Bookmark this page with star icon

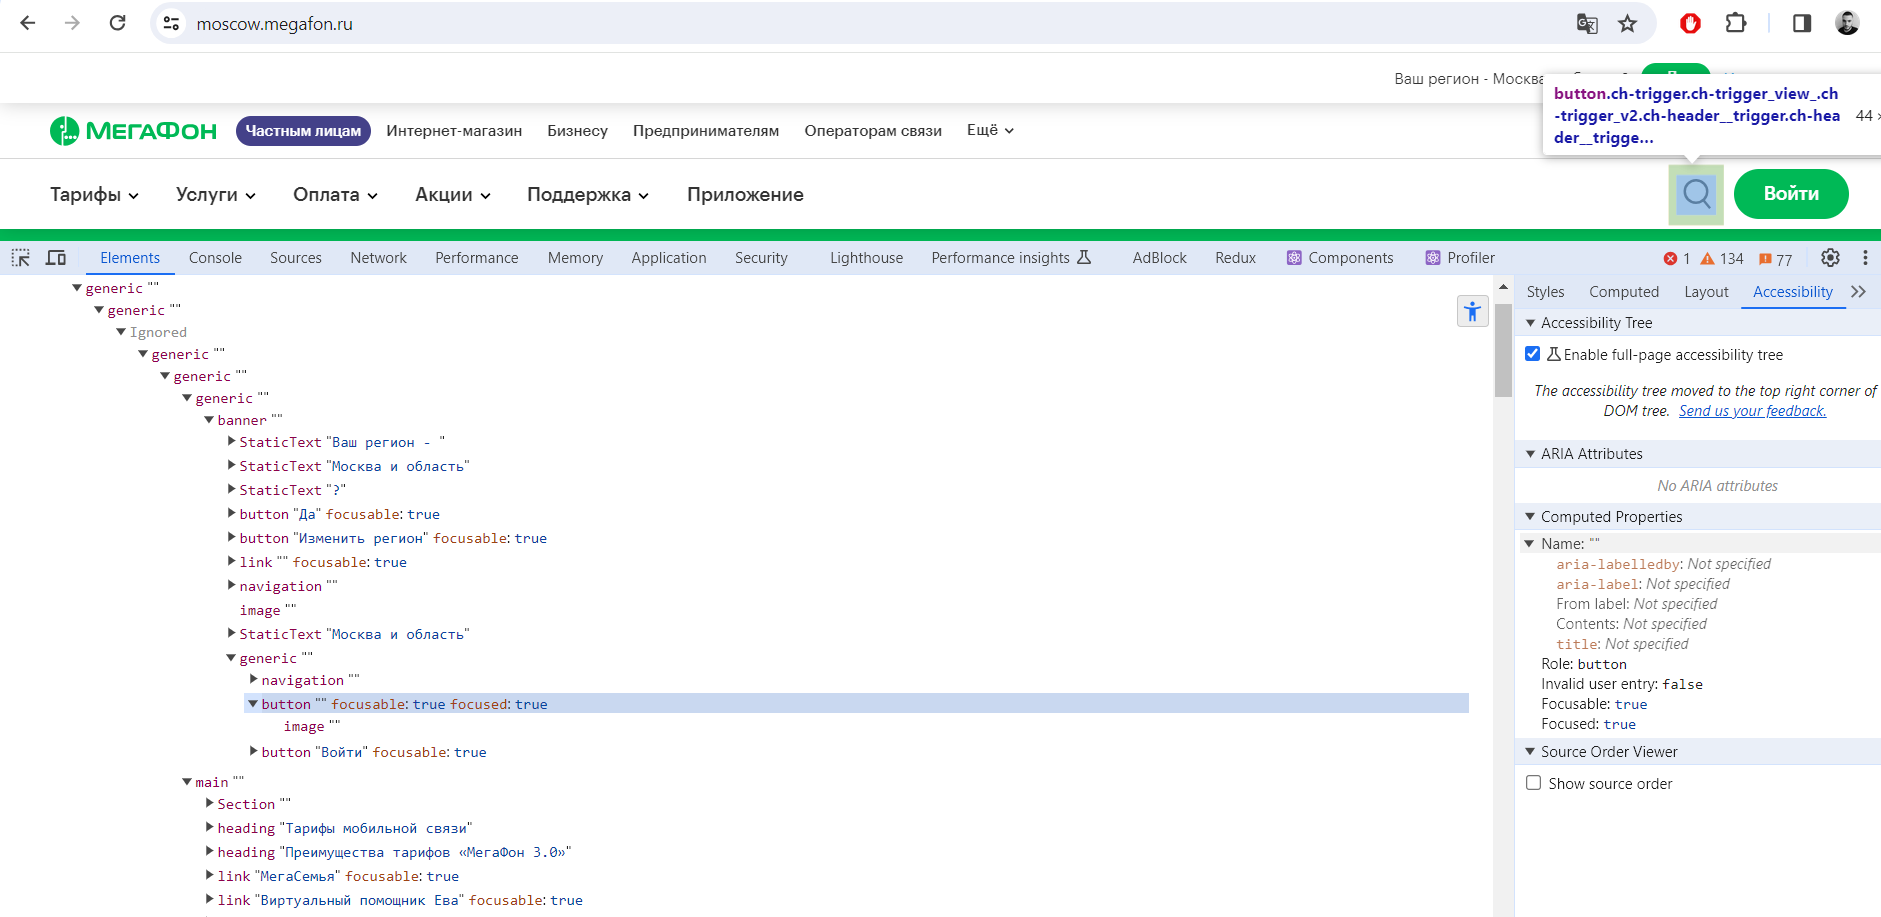1628,23
